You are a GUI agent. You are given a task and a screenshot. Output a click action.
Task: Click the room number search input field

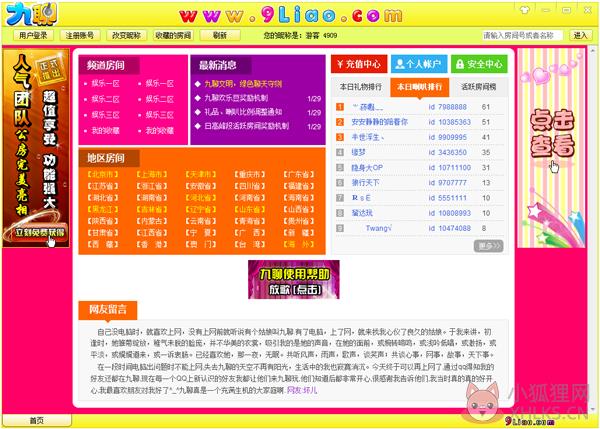click(522, 36)
